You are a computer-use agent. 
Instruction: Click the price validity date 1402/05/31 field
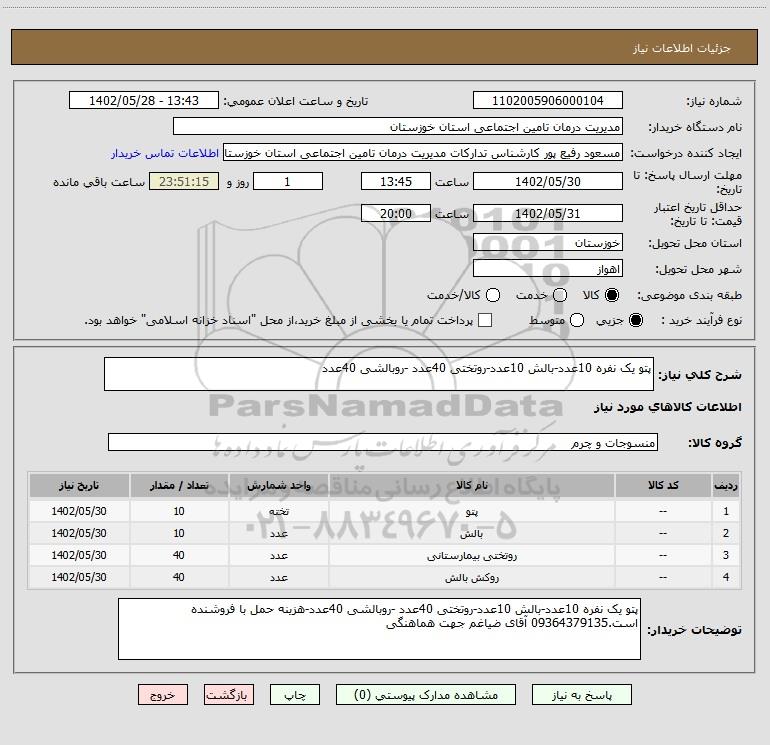tap(548, 213)
